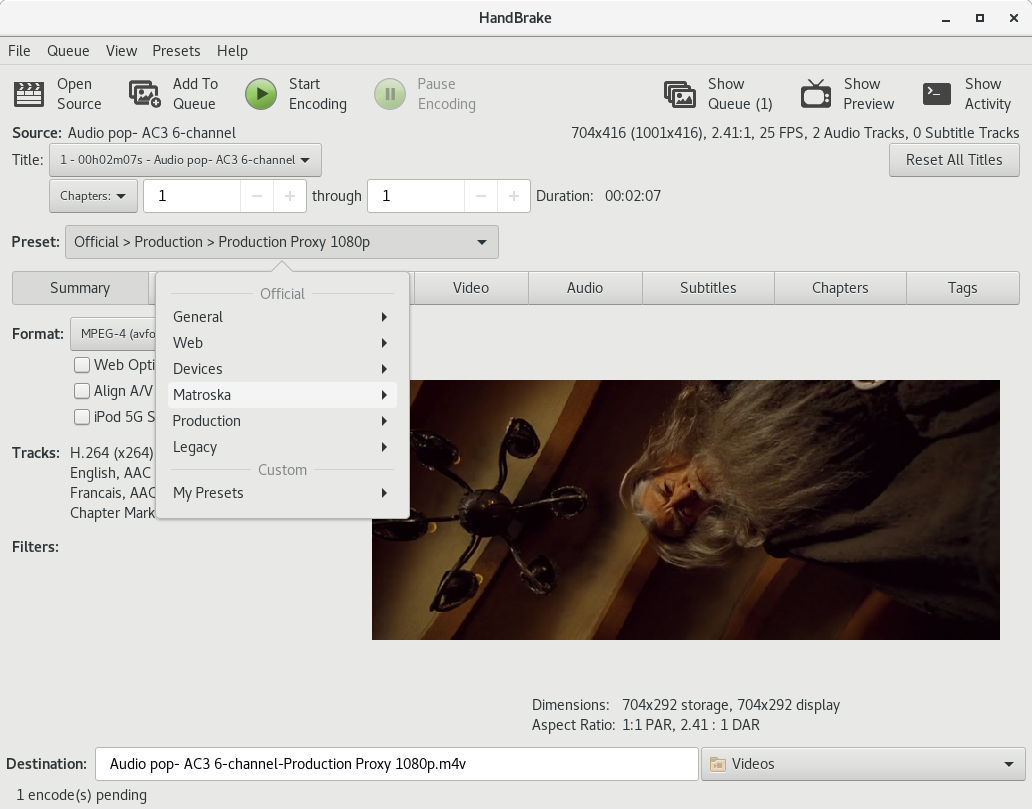Increase the ending chapter with the plus button
The image size is (1032, 809).
coord(513,196)
